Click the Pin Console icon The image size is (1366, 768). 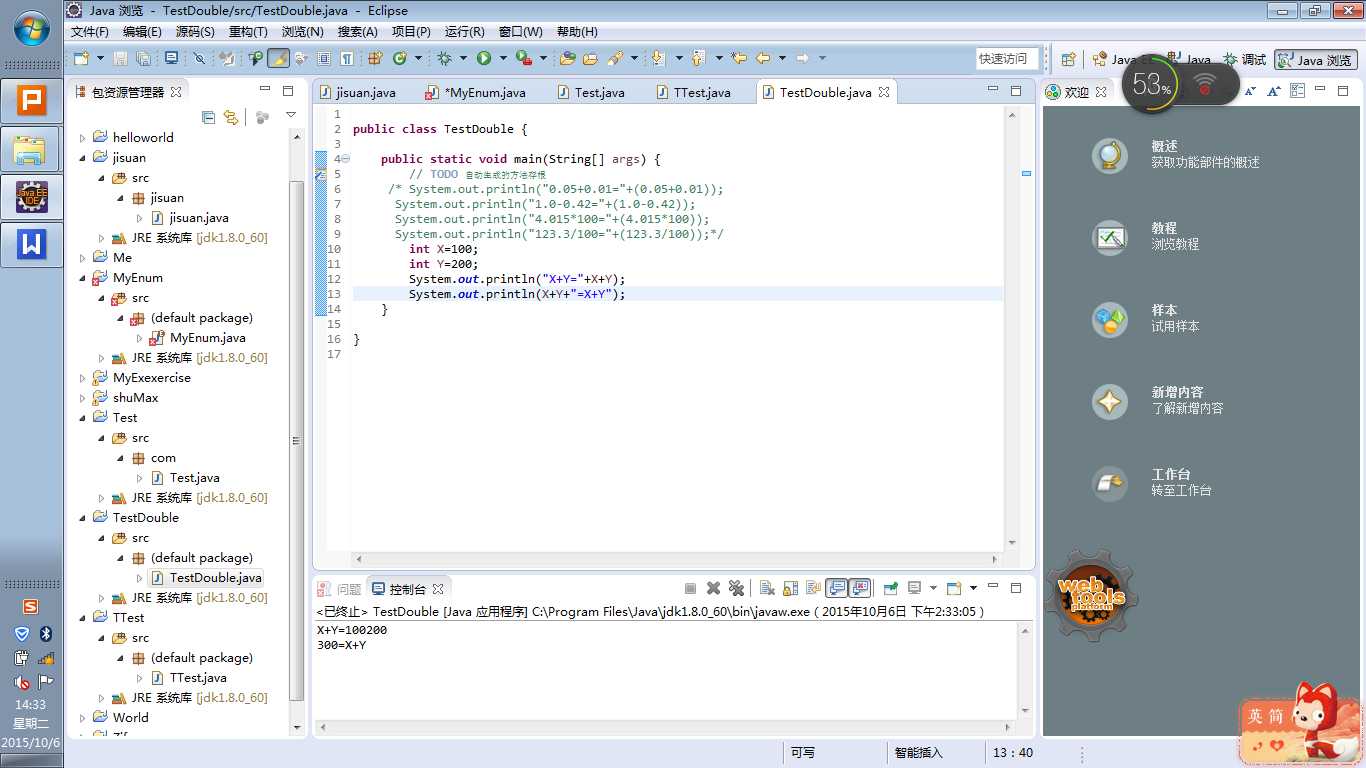tap(890, 588)
